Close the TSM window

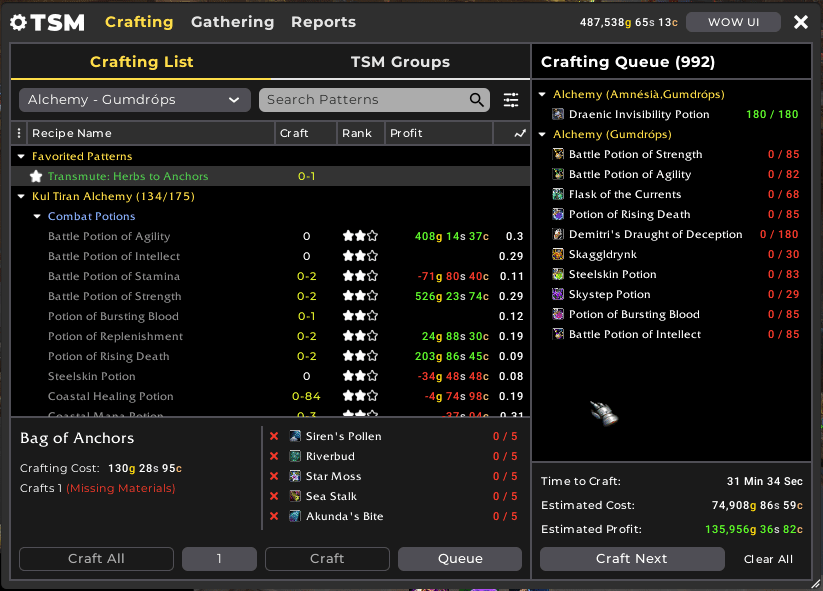[801, 22]
